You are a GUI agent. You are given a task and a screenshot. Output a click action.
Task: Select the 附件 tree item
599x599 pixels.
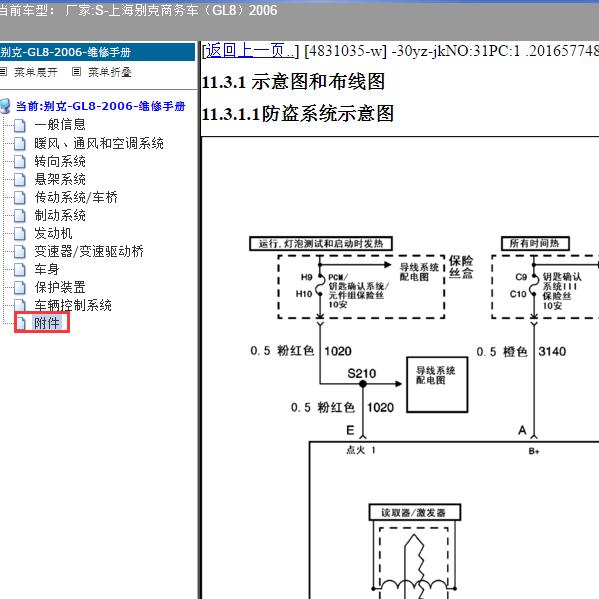[47, 323]
